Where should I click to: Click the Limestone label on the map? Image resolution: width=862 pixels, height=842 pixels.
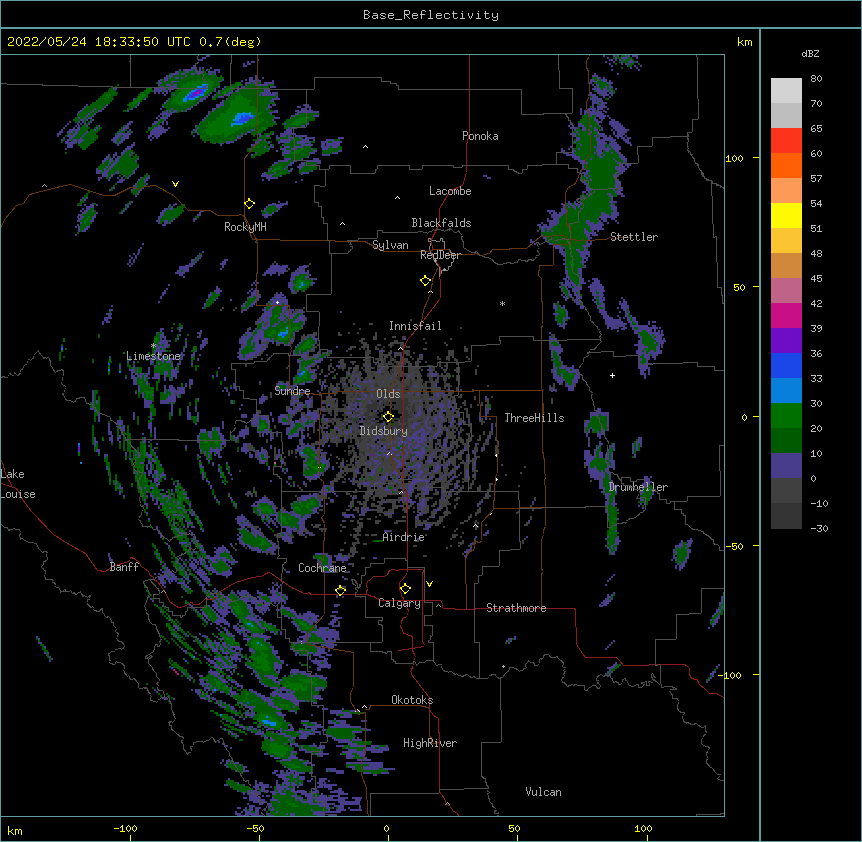tap(153, 356)
